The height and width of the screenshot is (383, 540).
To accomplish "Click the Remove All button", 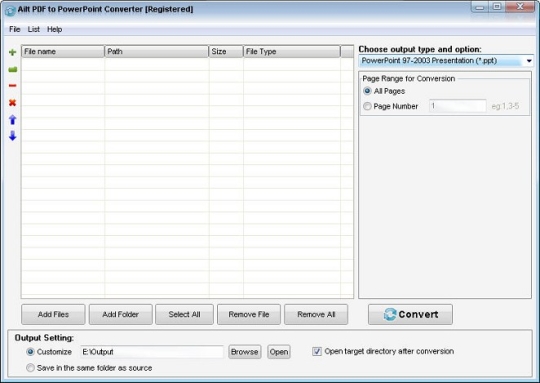I will [x=316, y=314].
